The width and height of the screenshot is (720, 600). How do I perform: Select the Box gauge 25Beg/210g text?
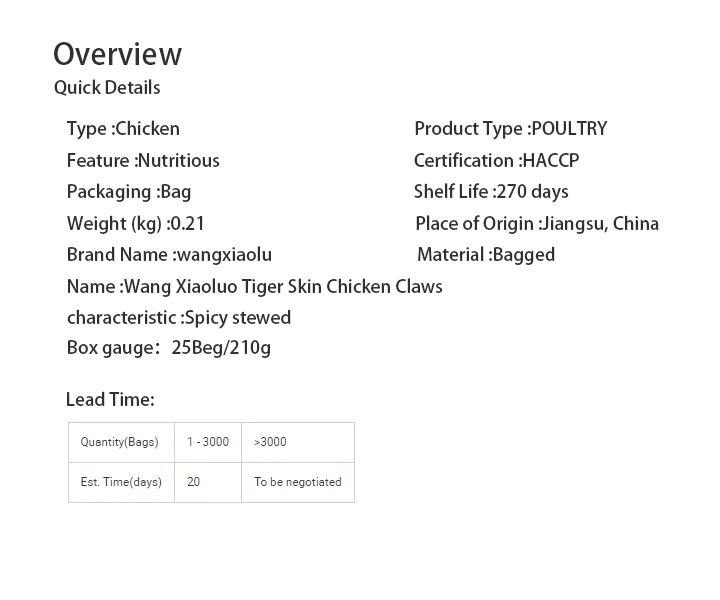click(169, 348)
